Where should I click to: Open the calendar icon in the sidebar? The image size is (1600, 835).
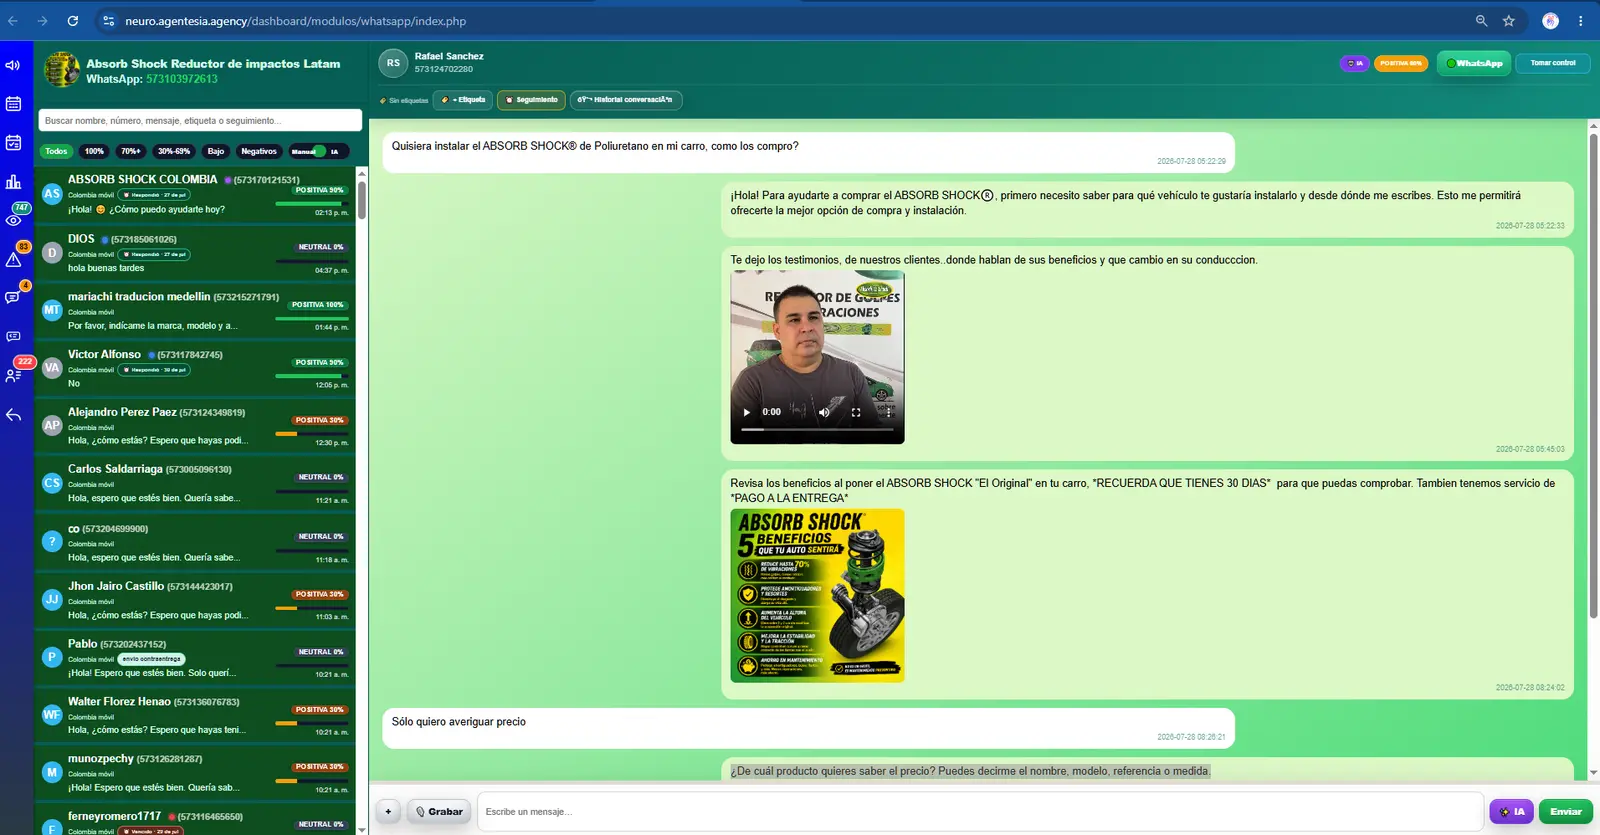(13, 104)
